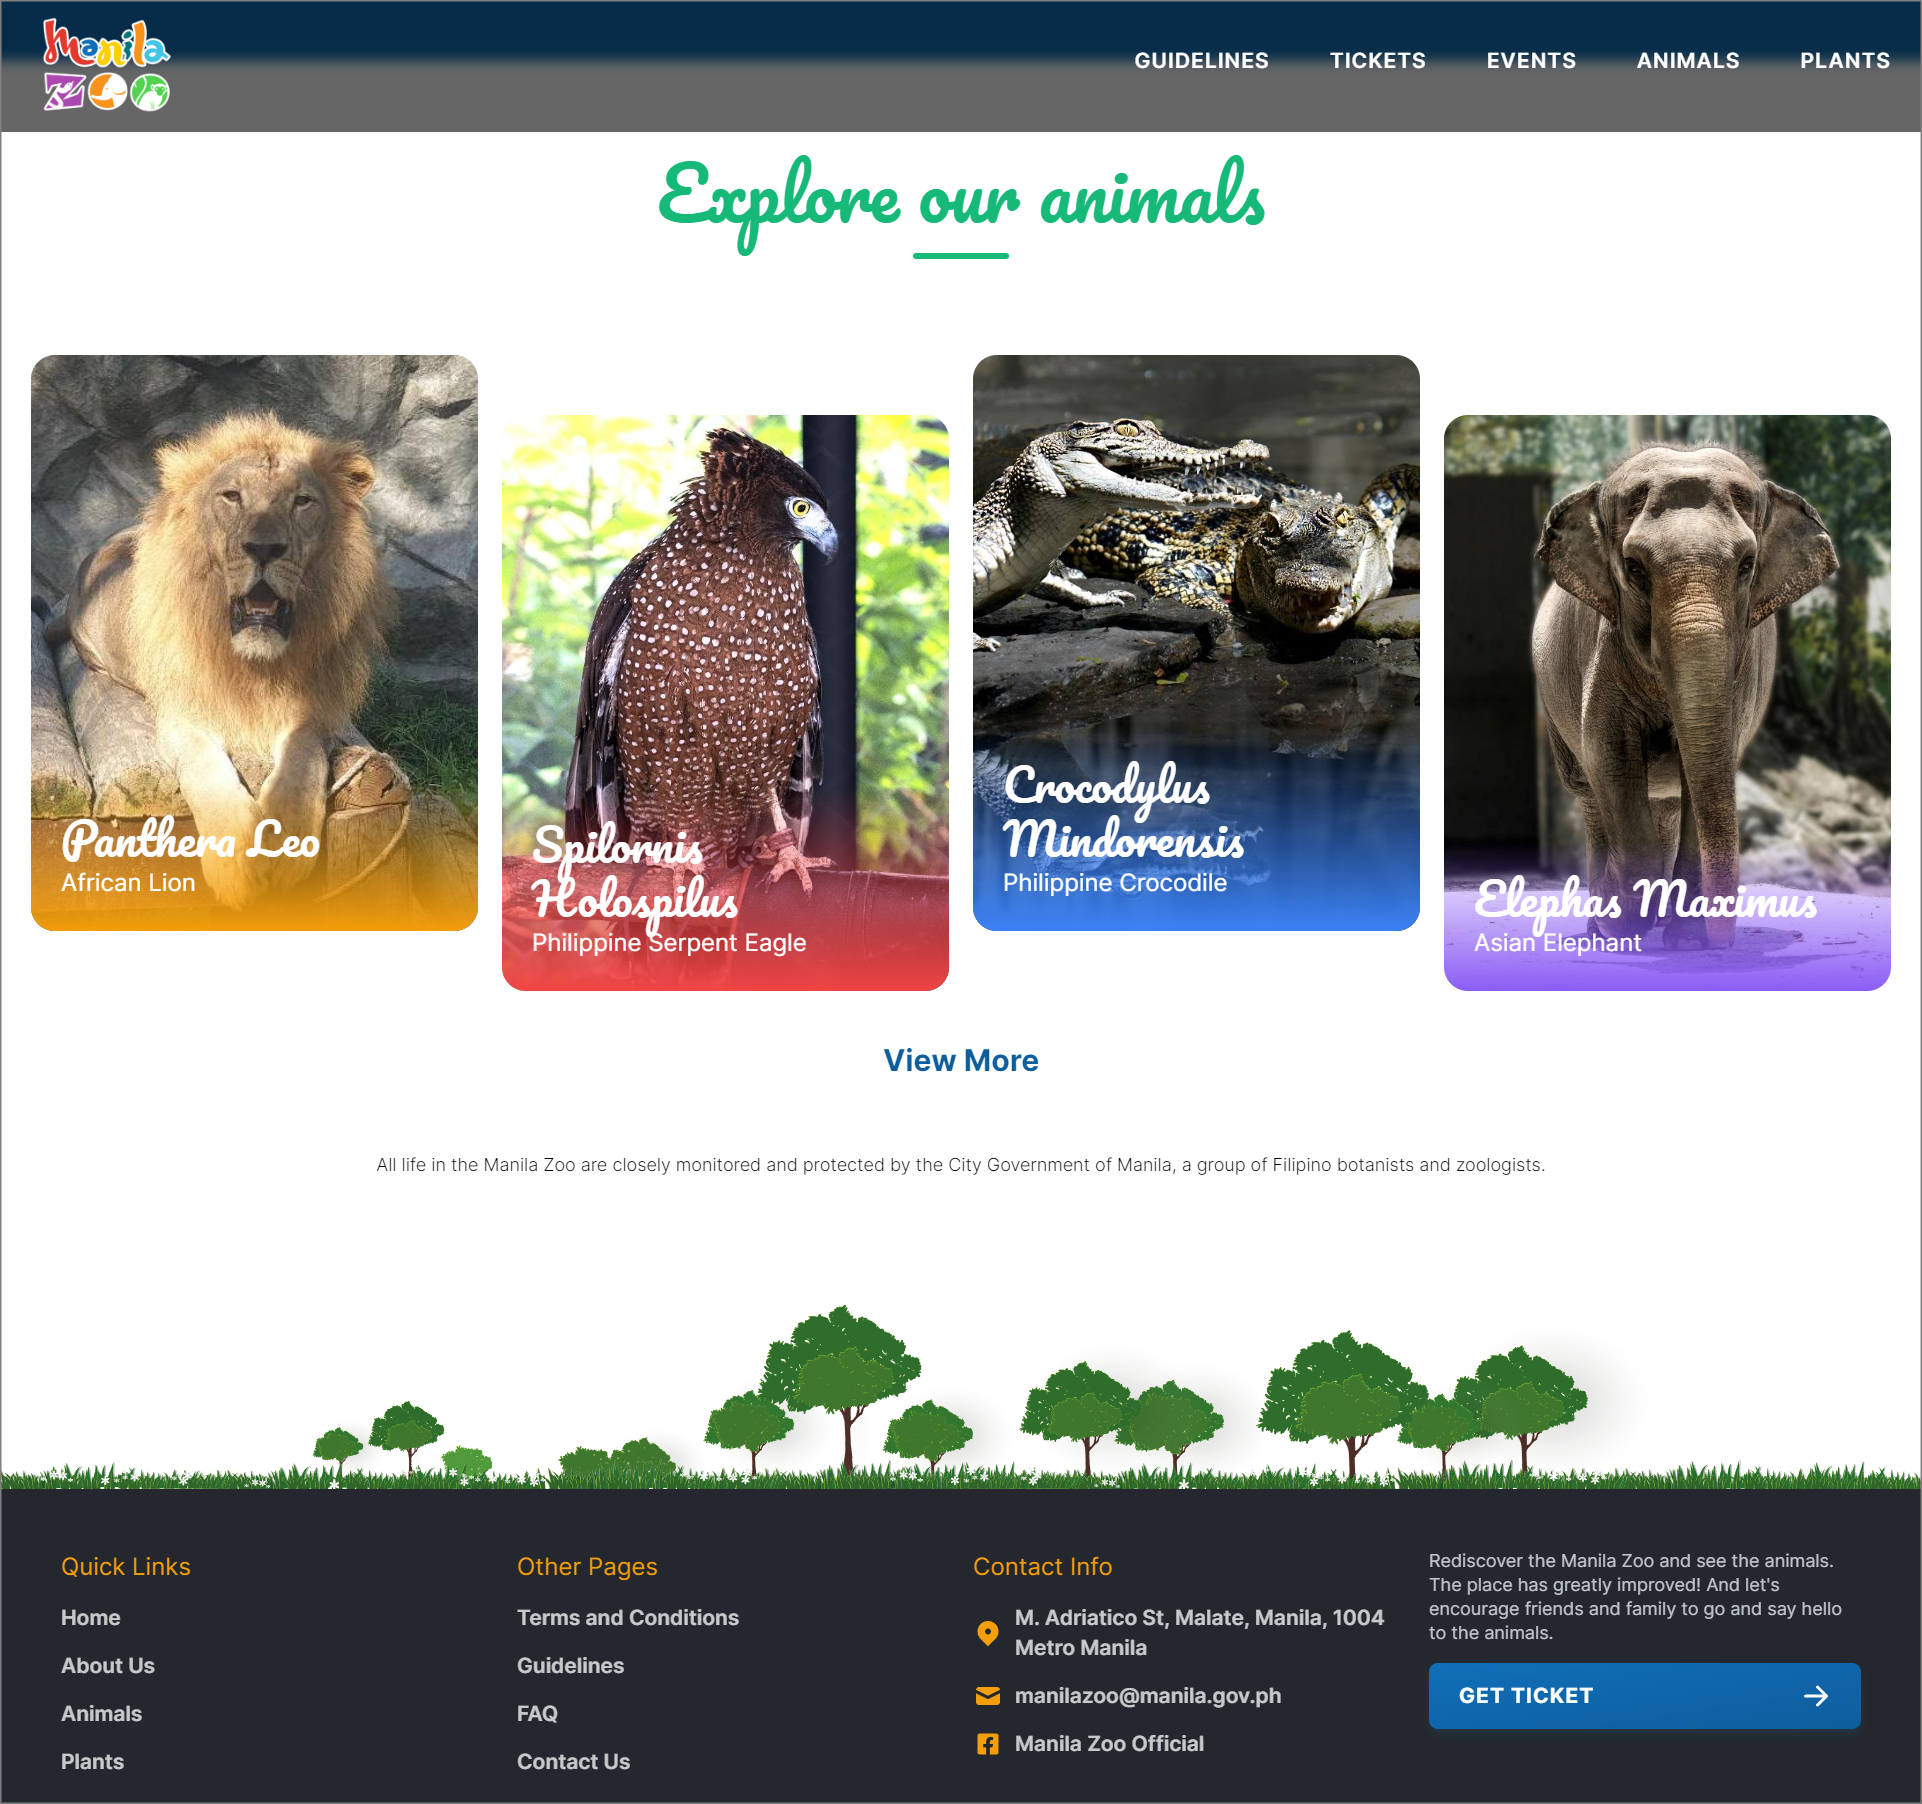Click the Facebook icon in footer
1922x1804 pixels.
pos(987,1744)
